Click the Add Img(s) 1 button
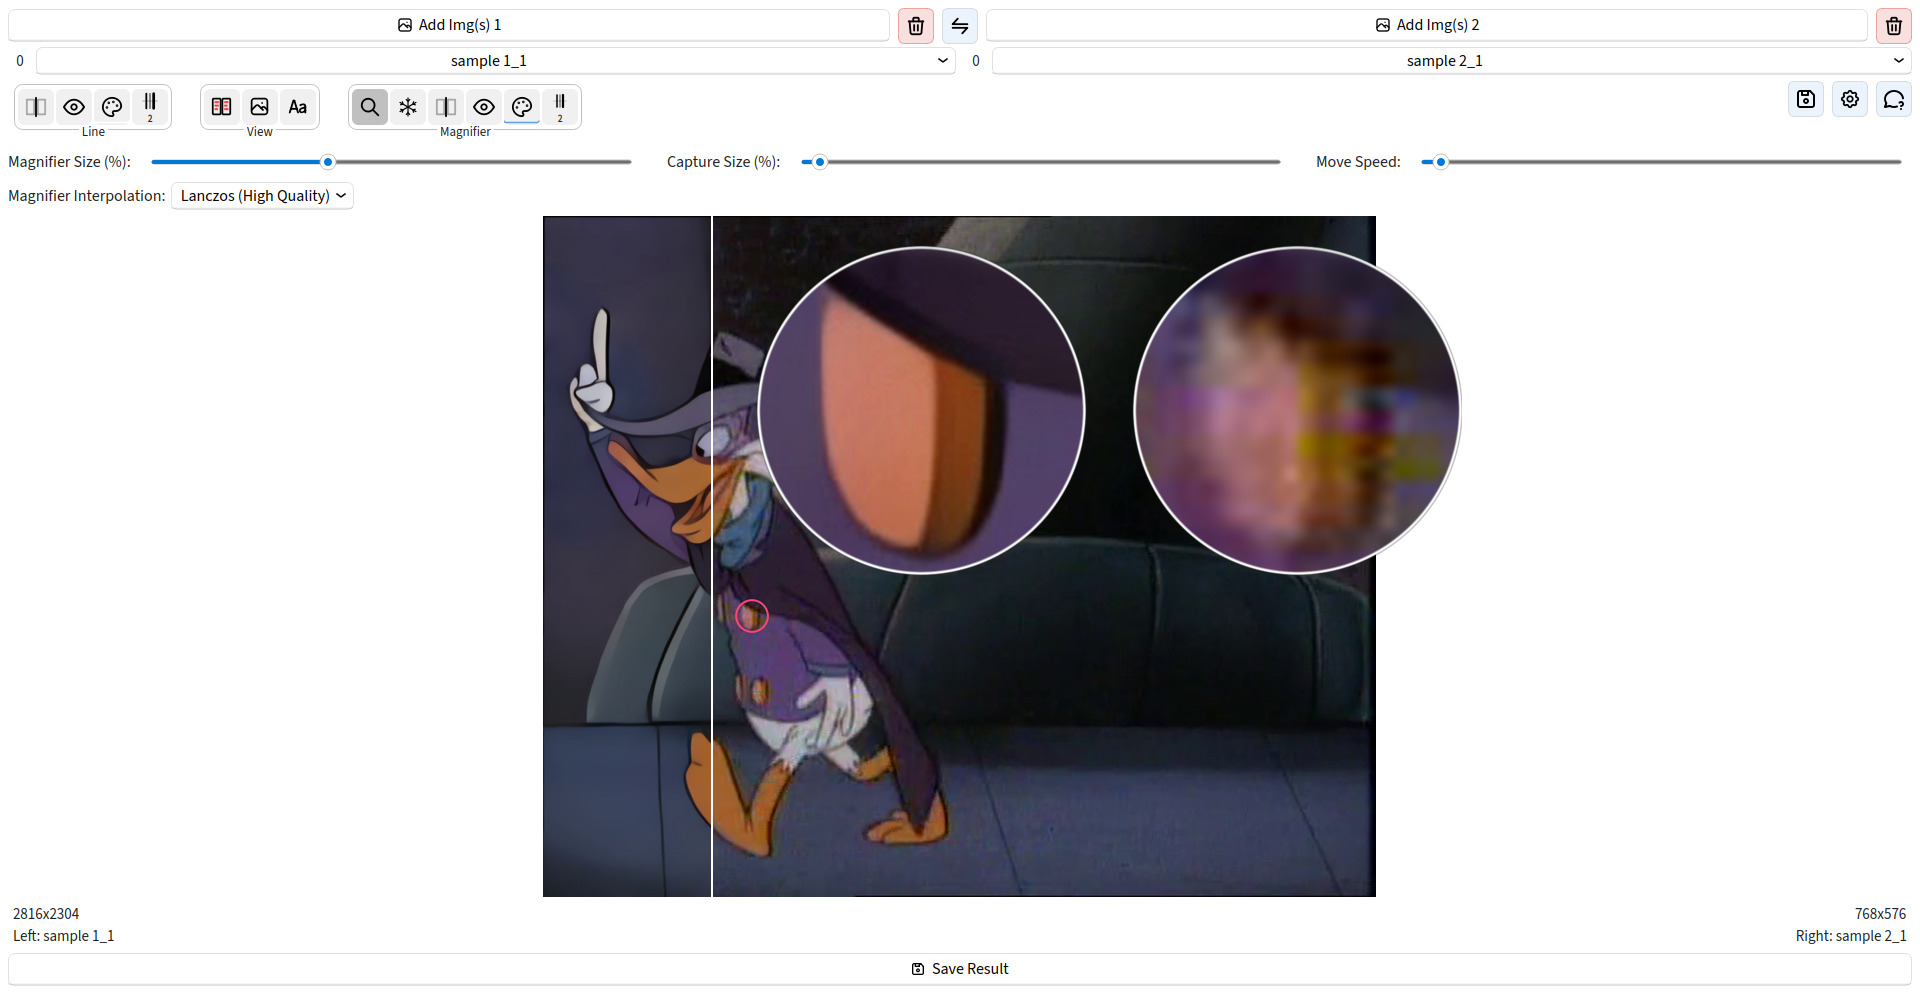This screenshot has width=1920, height=994. tap(449, 25)
